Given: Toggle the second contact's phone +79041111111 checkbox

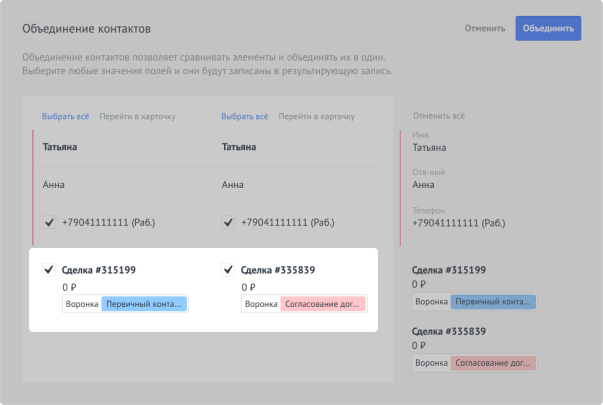Looking at the screenshot, I should tap(228, 222).
